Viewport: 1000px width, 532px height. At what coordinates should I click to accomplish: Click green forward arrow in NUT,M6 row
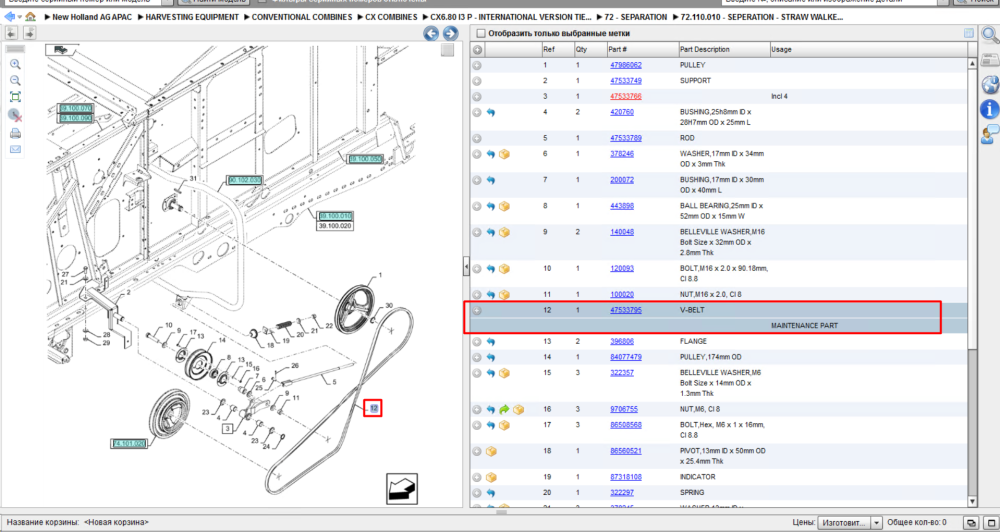pos(504,410)
